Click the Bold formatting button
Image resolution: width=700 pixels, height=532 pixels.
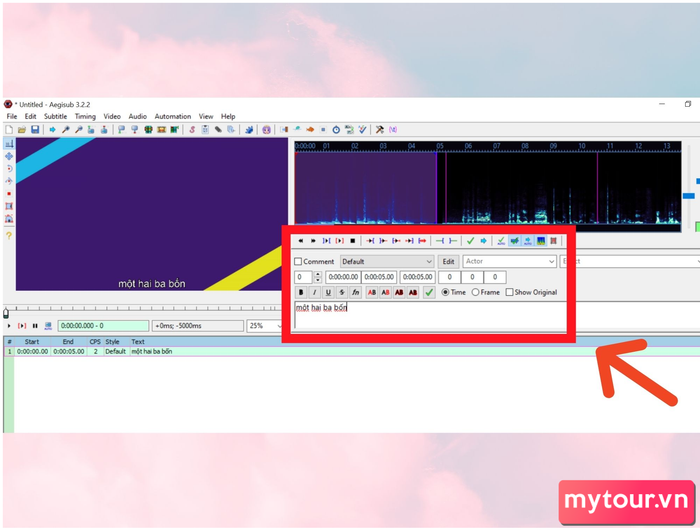(x=301, y=292)
